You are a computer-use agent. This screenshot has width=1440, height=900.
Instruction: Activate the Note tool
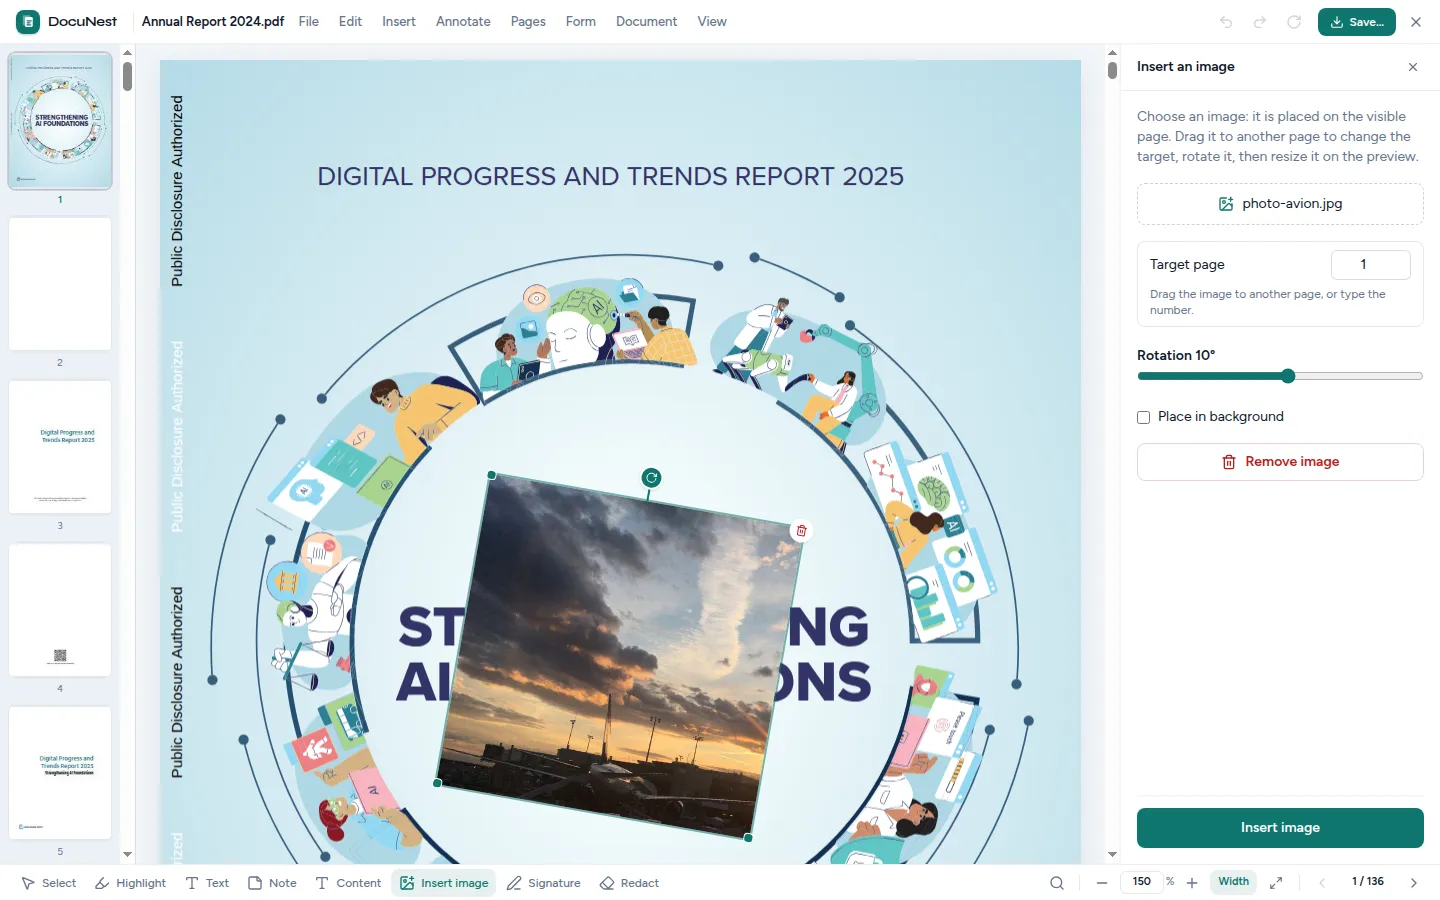pos(272,883)
